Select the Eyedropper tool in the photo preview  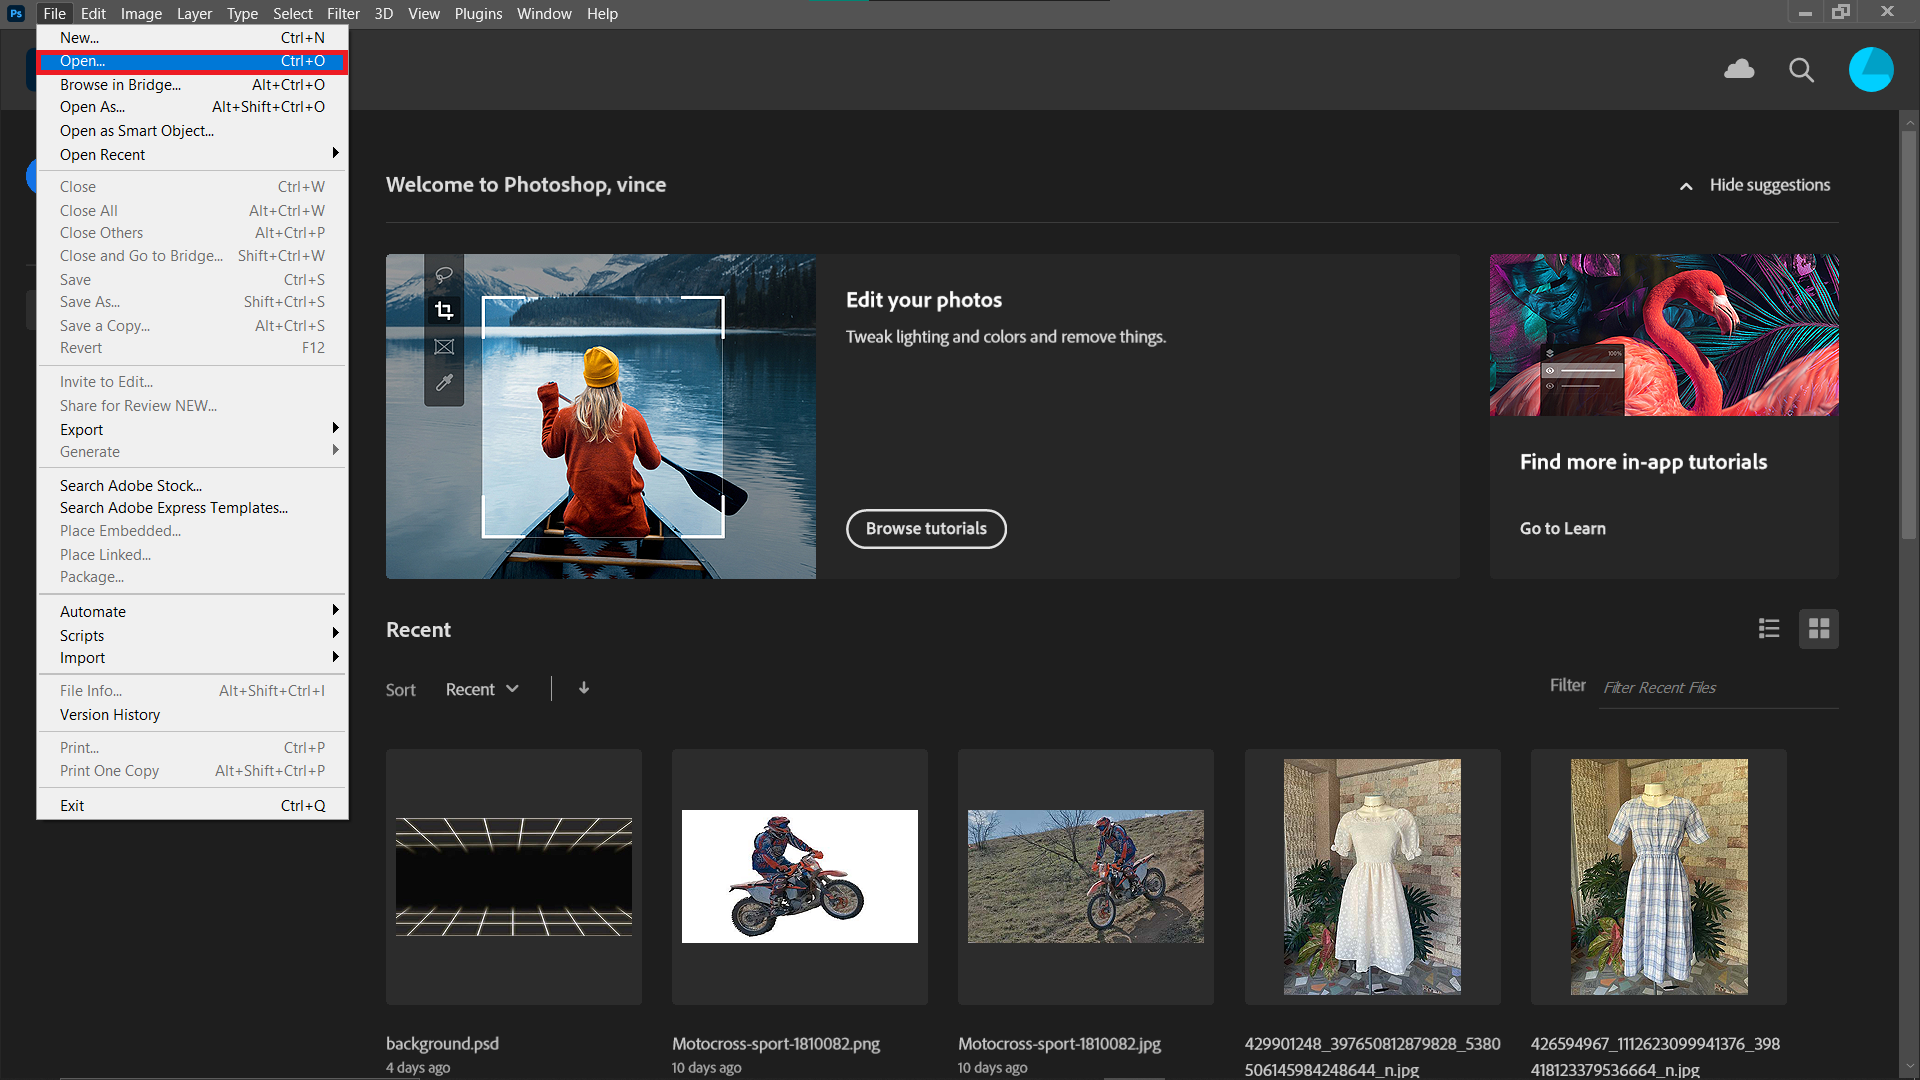pos(444,383)
